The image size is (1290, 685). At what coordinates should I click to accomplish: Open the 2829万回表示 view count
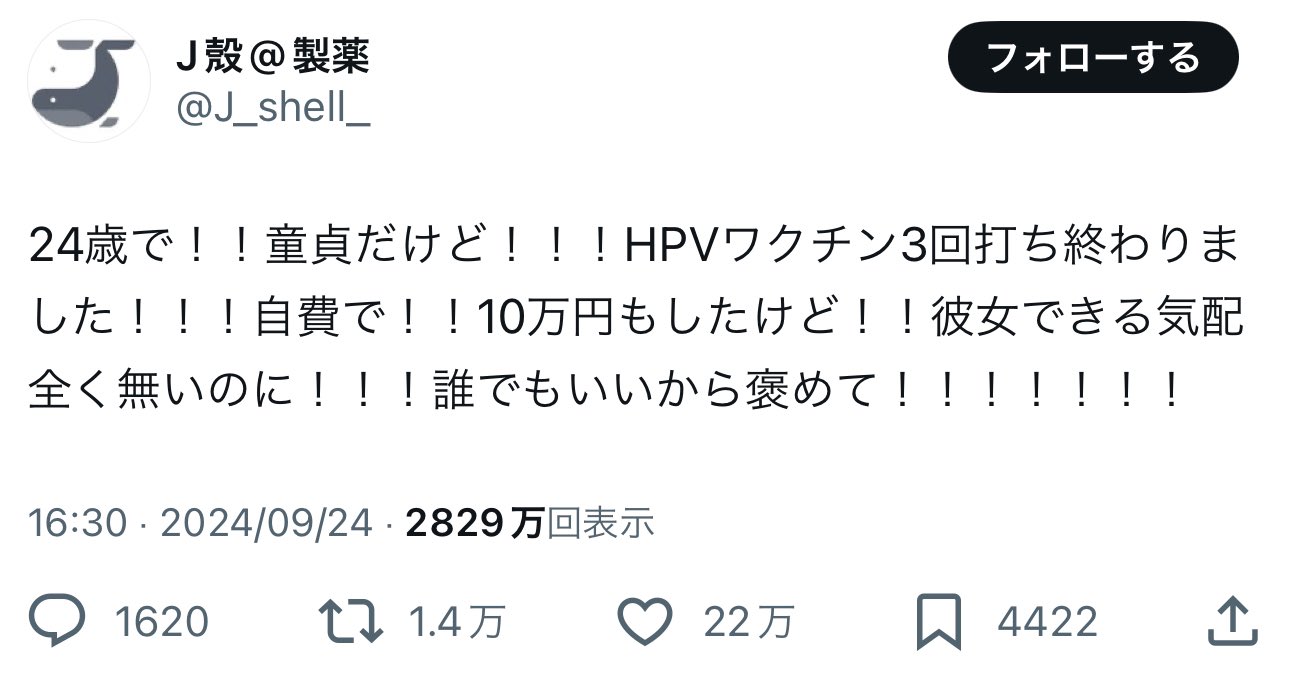[x=530, y=522]
